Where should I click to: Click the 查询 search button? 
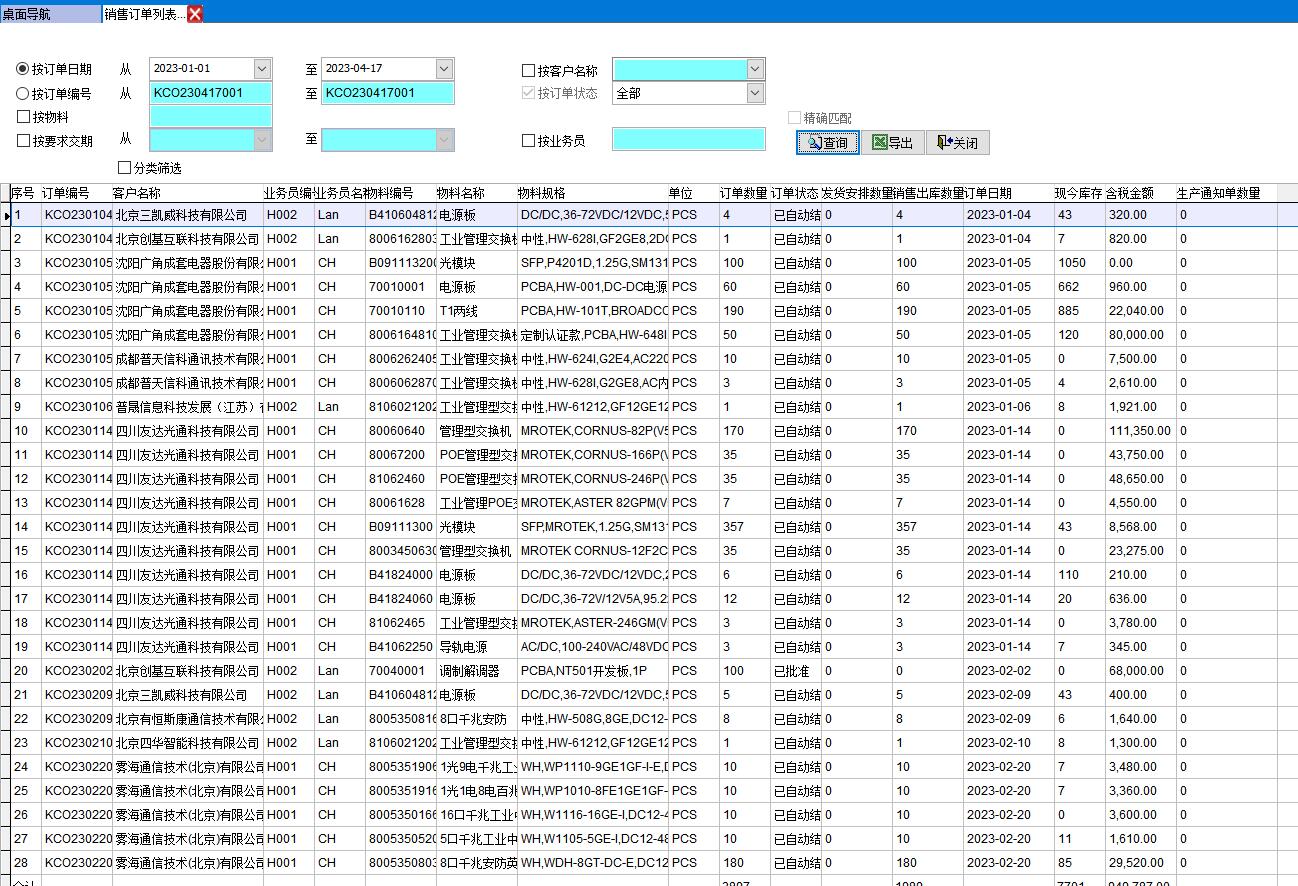coord(827,143)
